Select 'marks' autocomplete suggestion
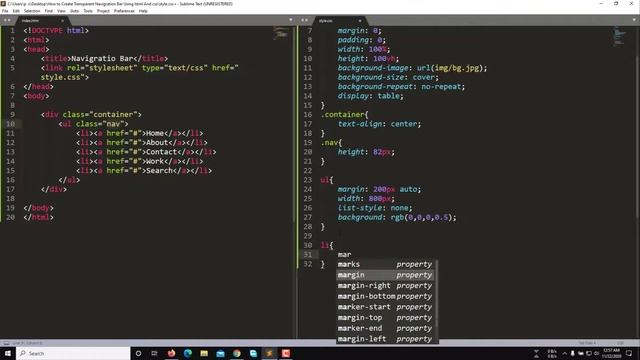 (x=384, y=264)
